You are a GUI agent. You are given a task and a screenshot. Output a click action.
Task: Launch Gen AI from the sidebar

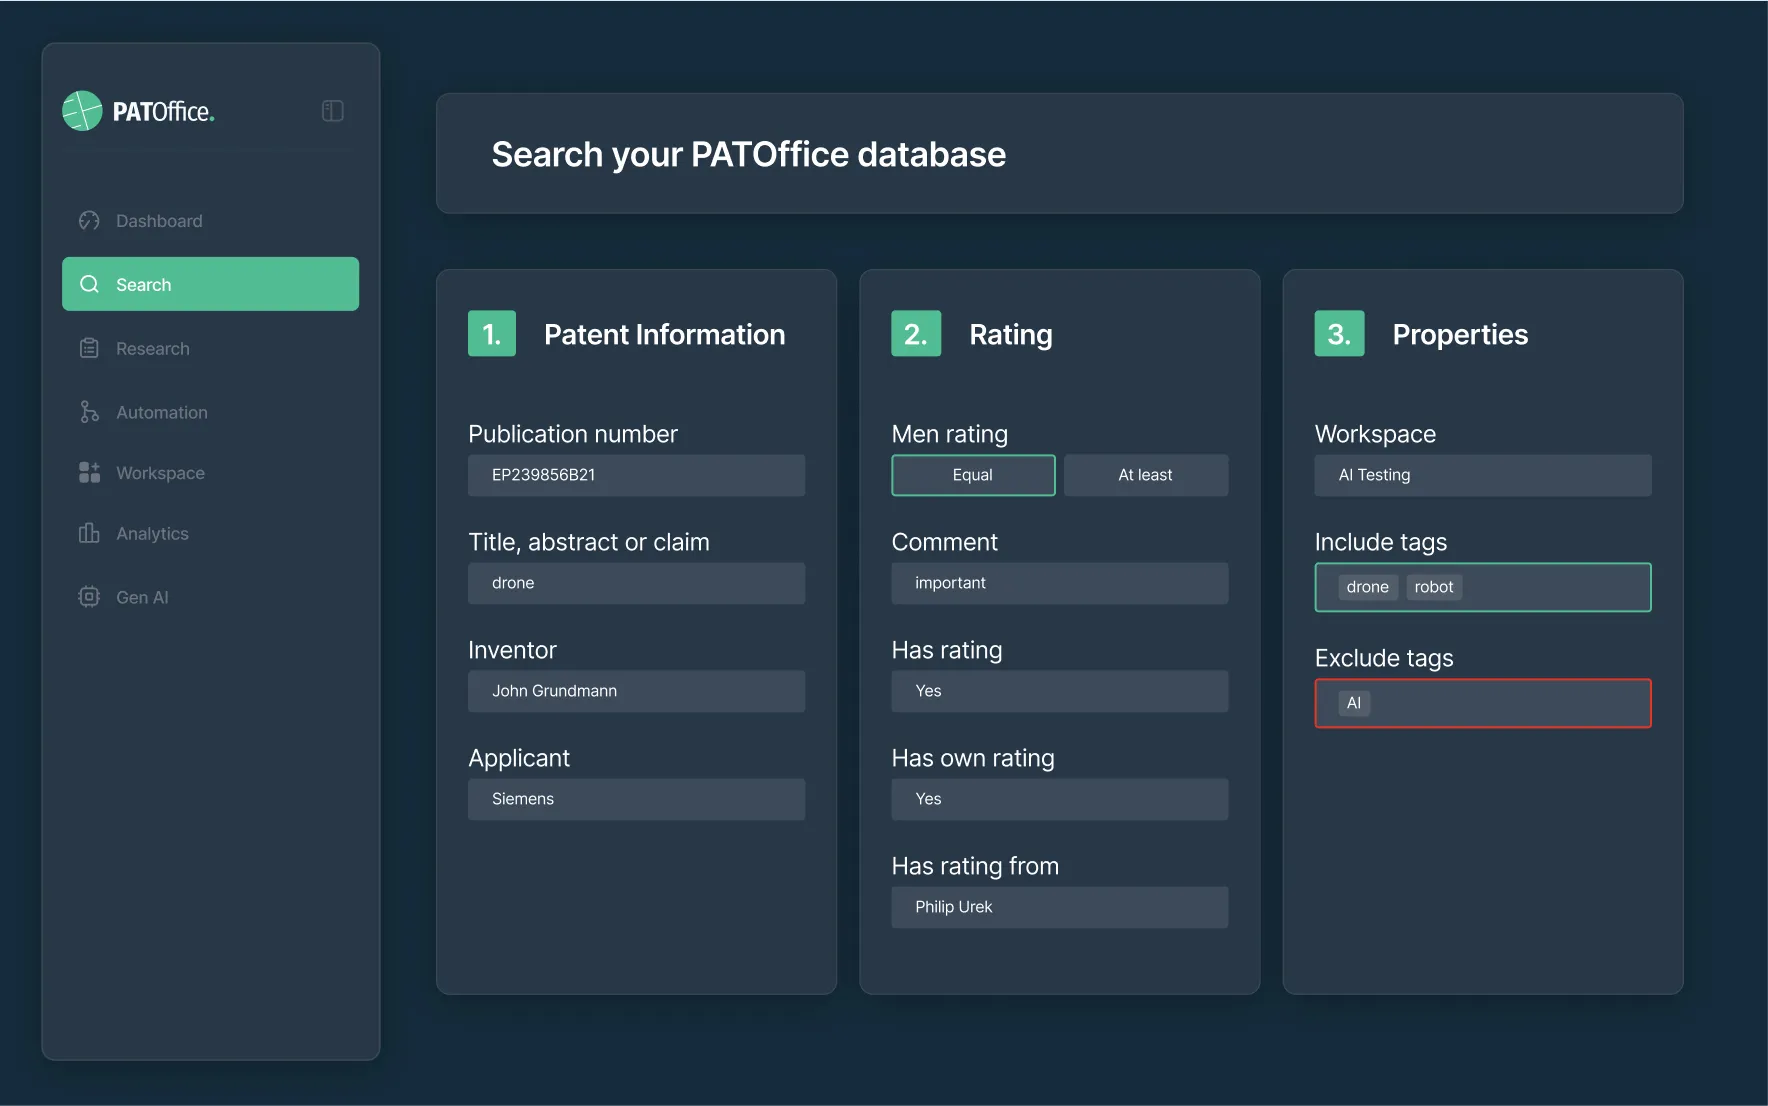pos(143,596)
